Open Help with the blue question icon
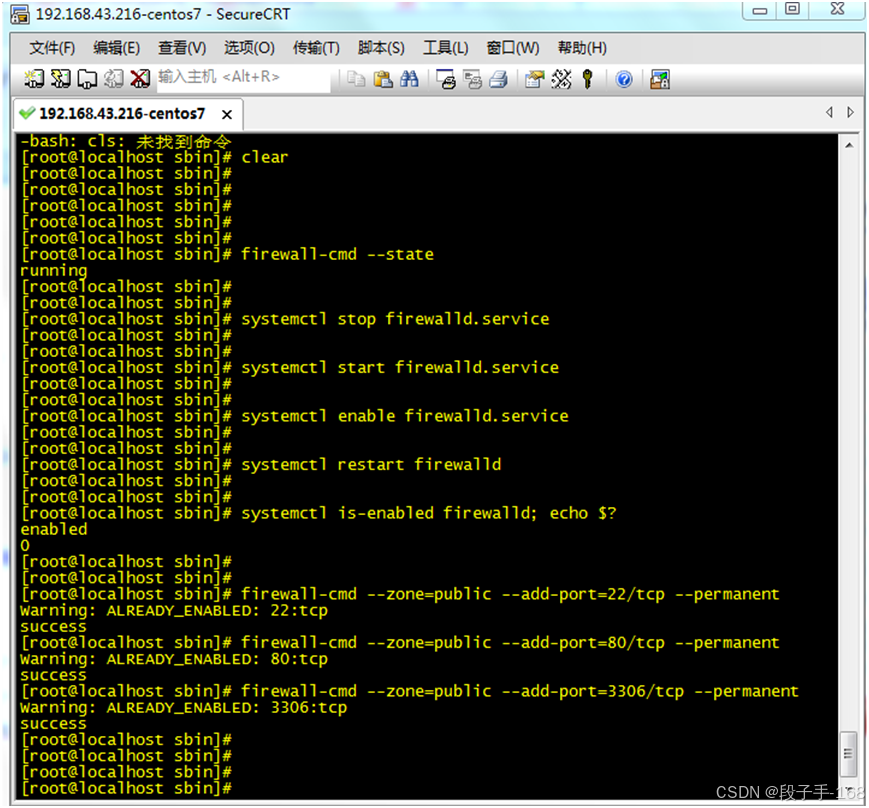869x808 pixels. 624,79
